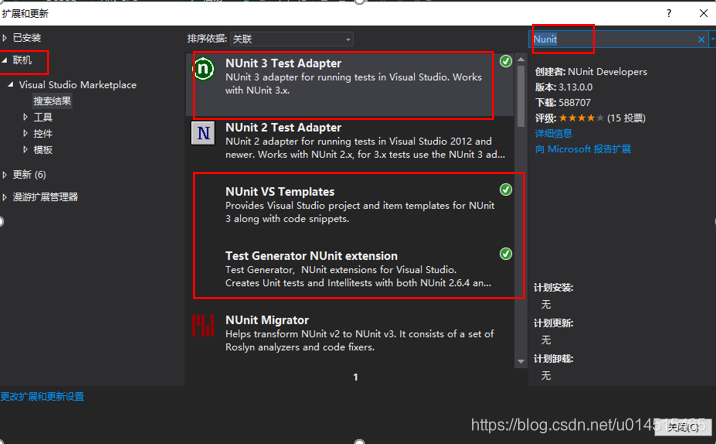Open the search box dropdown arrow
Viewport: 716px width, 444px height.
point(712,39)
